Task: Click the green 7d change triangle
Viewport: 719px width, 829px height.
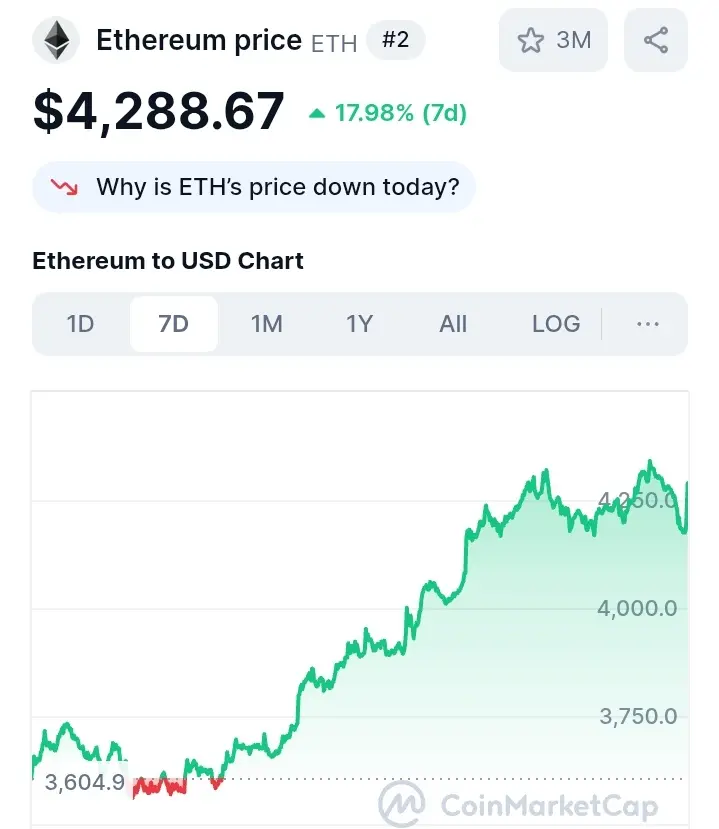Action: 317,113
